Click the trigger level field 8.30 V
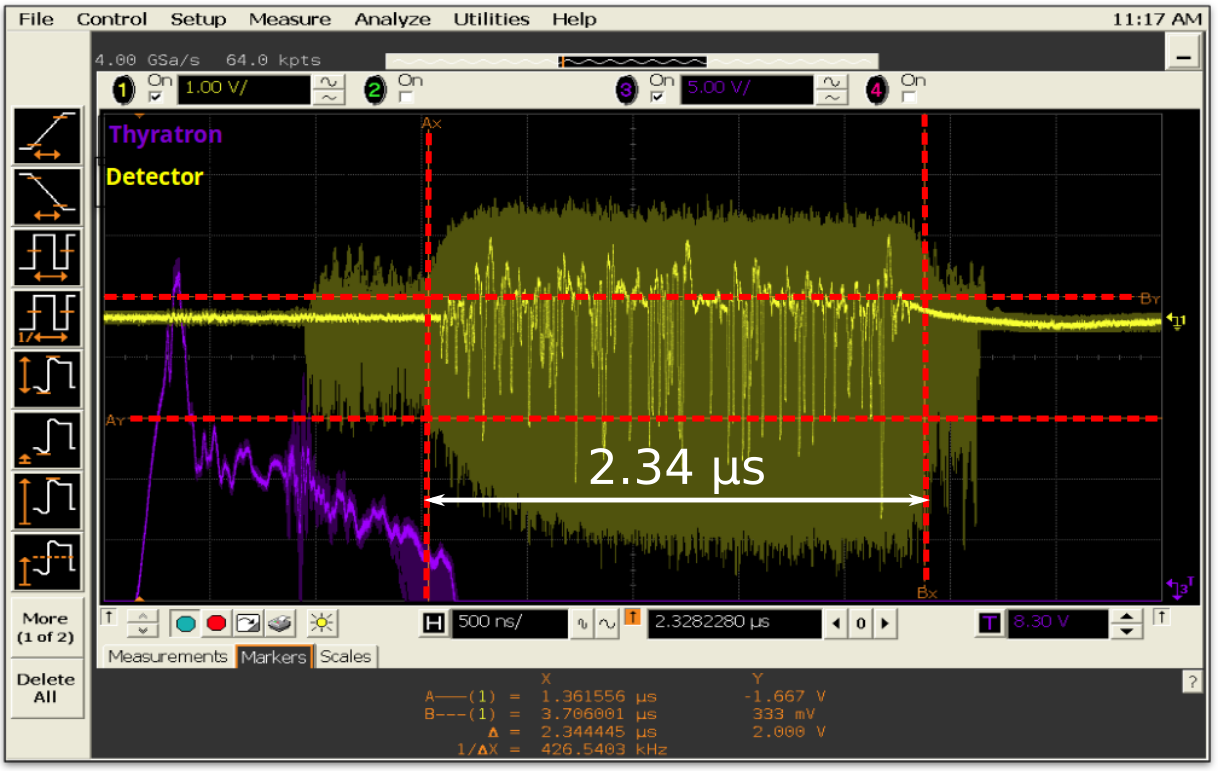 click(x=1058, y=624)
